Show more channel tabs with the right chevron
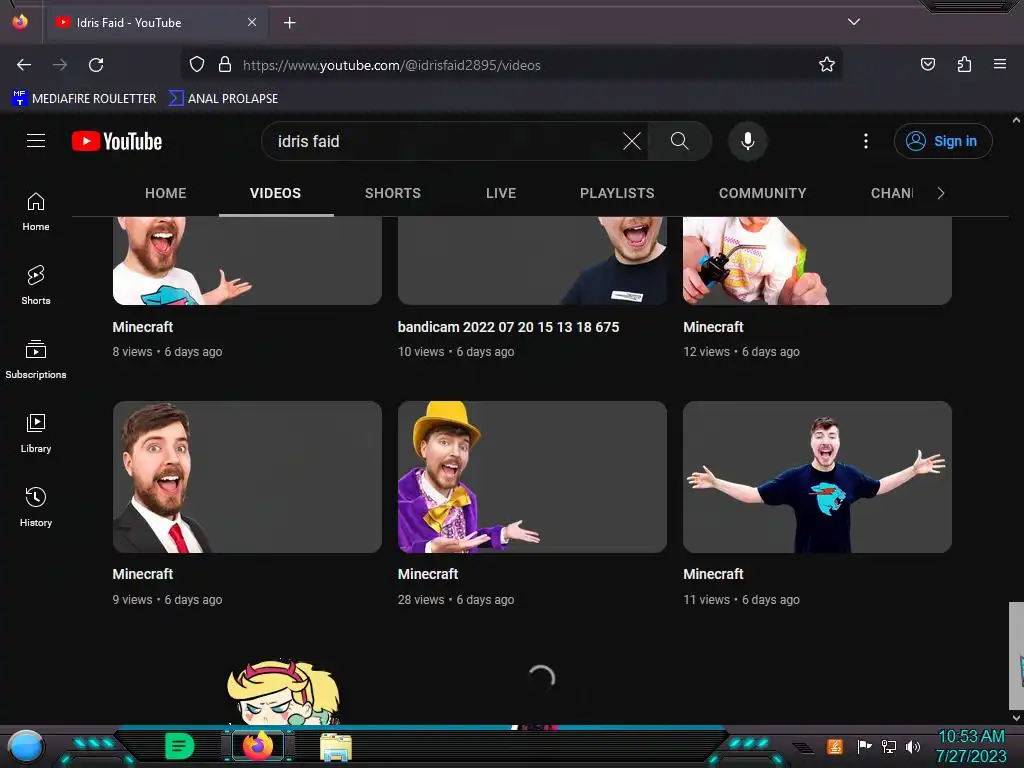The image size is (1024, 768). [x=940, y=193]
